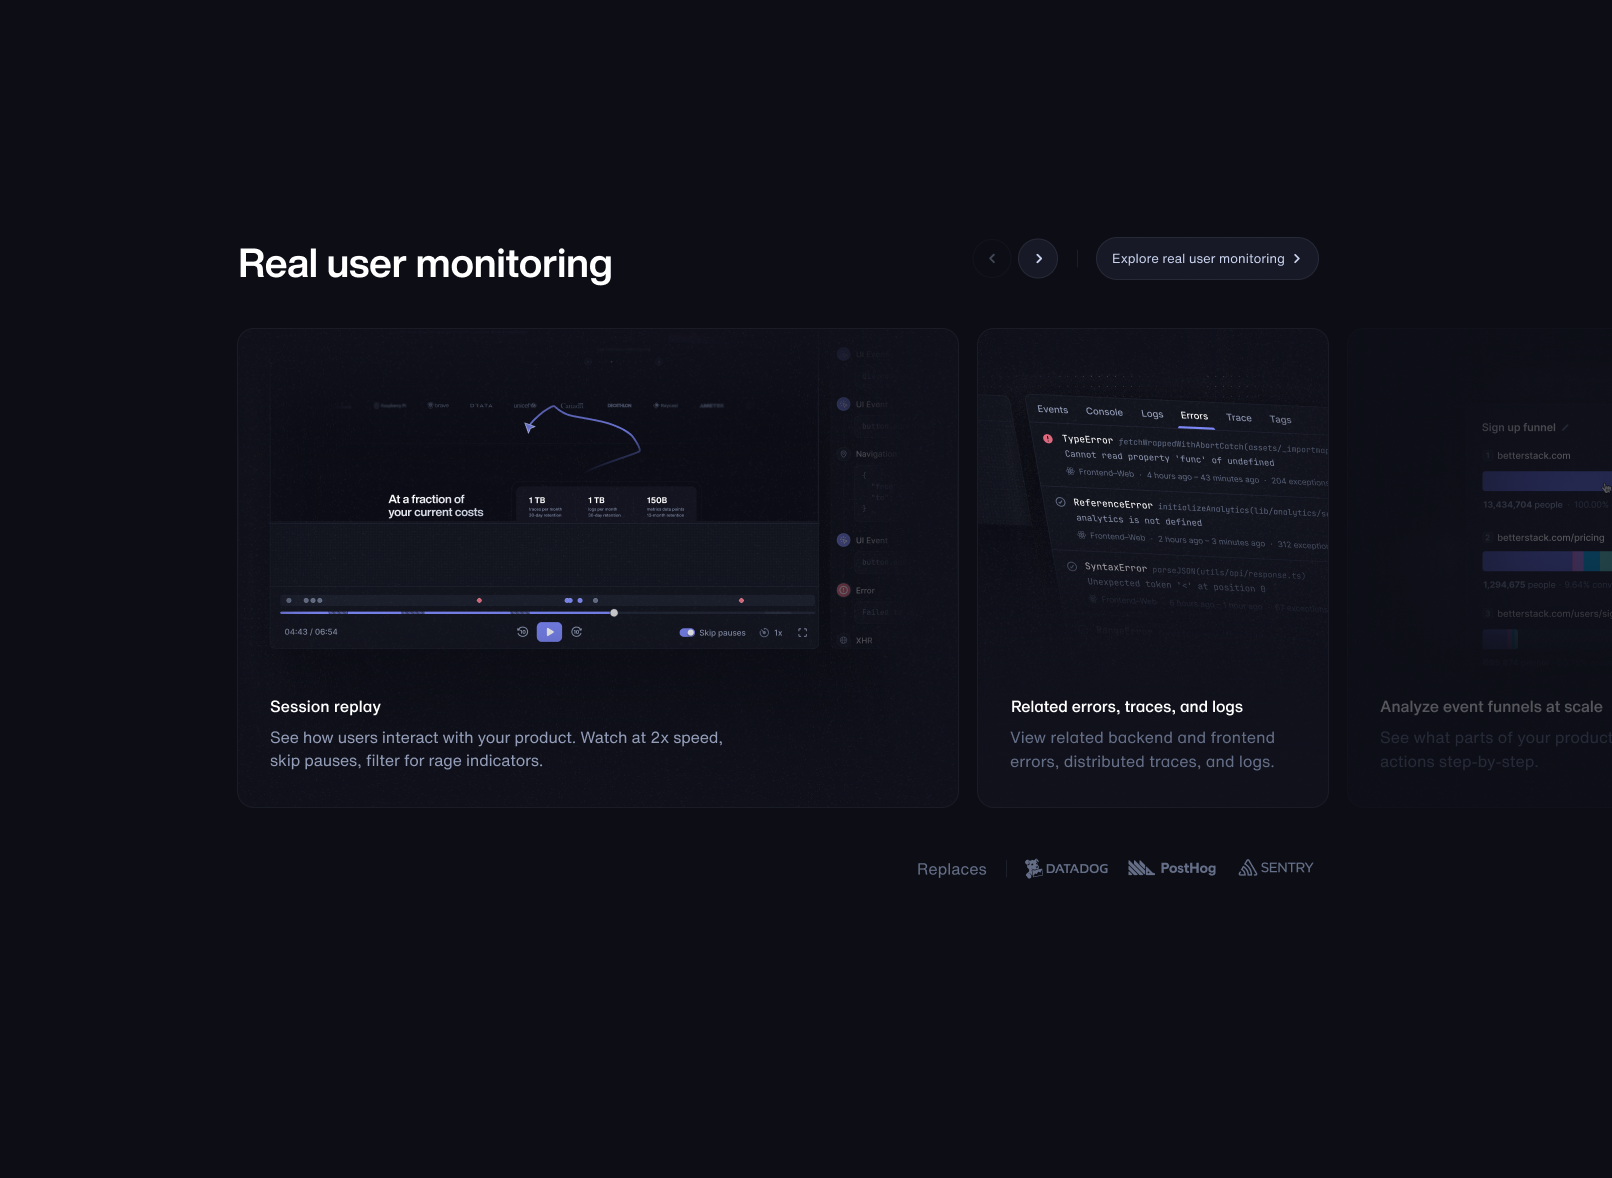1612x1178 pixels.
Task: Open the TypeError entry
Action: point(1185,459)
